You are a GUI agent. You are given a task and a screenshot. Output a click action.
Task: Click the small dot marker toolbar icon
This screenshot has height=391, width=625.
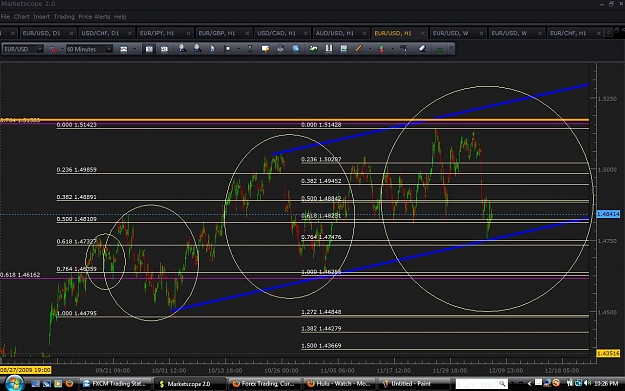click(x=227, y=49)
